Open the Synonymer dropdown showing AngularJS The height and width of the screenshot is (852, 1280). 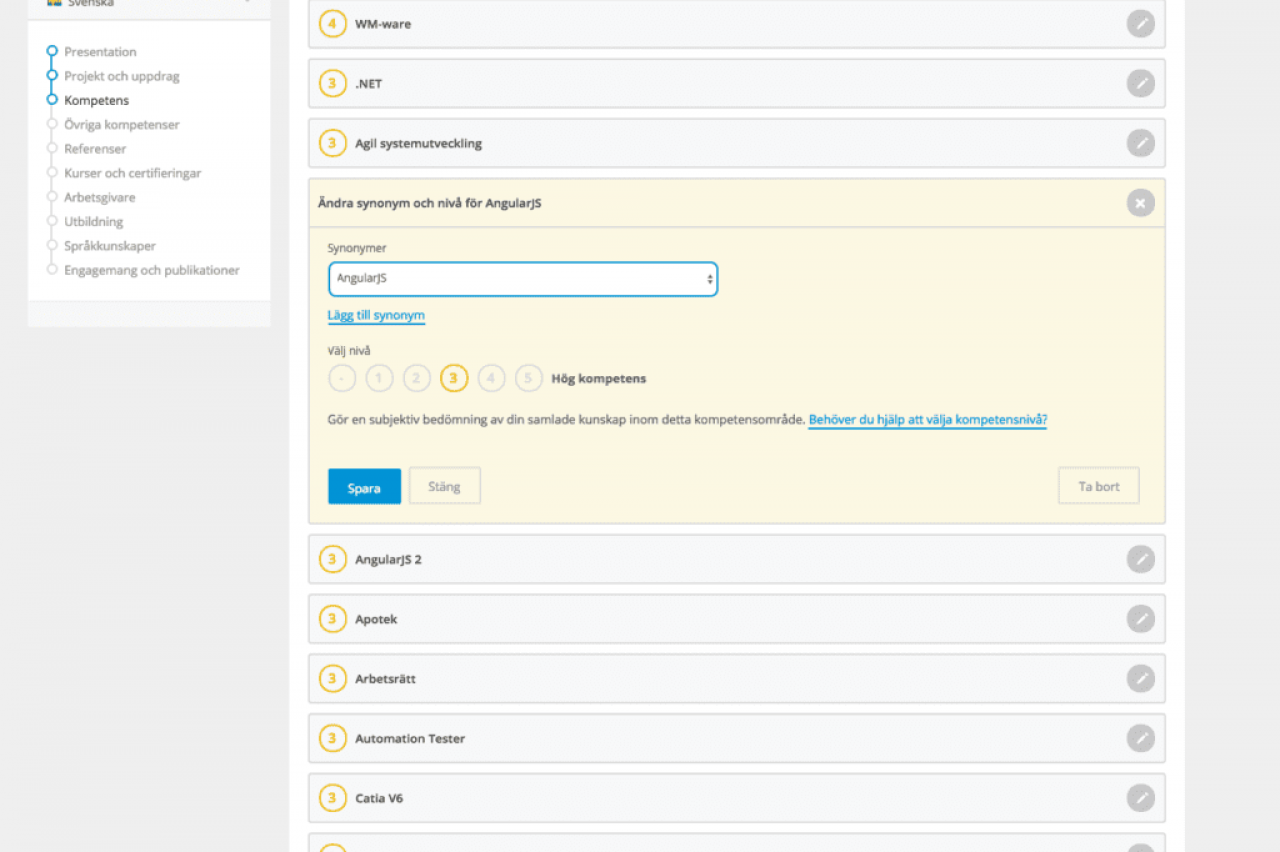pos(522,279)
